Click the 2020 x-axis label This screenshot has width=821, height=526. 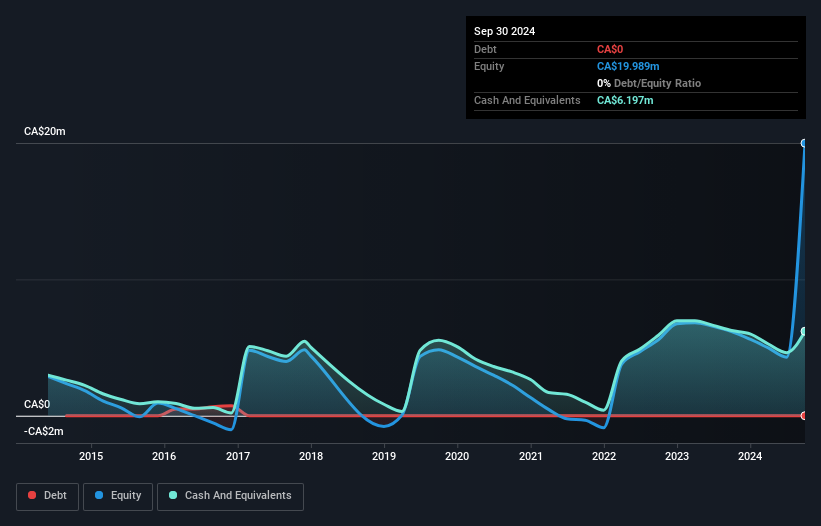coord(457,456)
